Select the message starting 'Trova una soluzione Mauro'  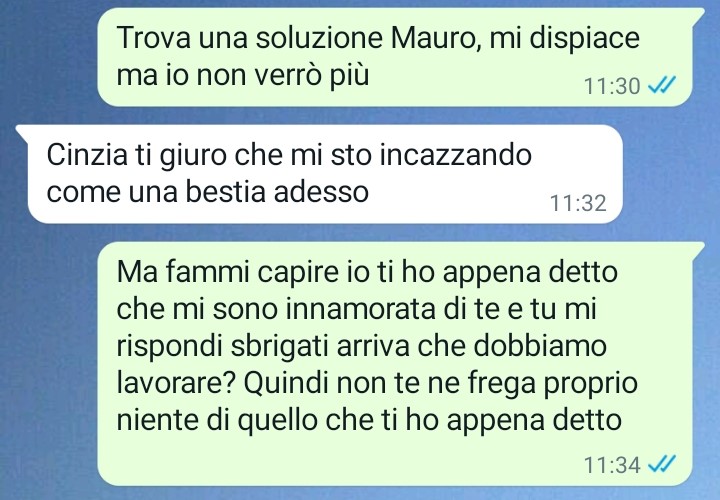(395, 57)
